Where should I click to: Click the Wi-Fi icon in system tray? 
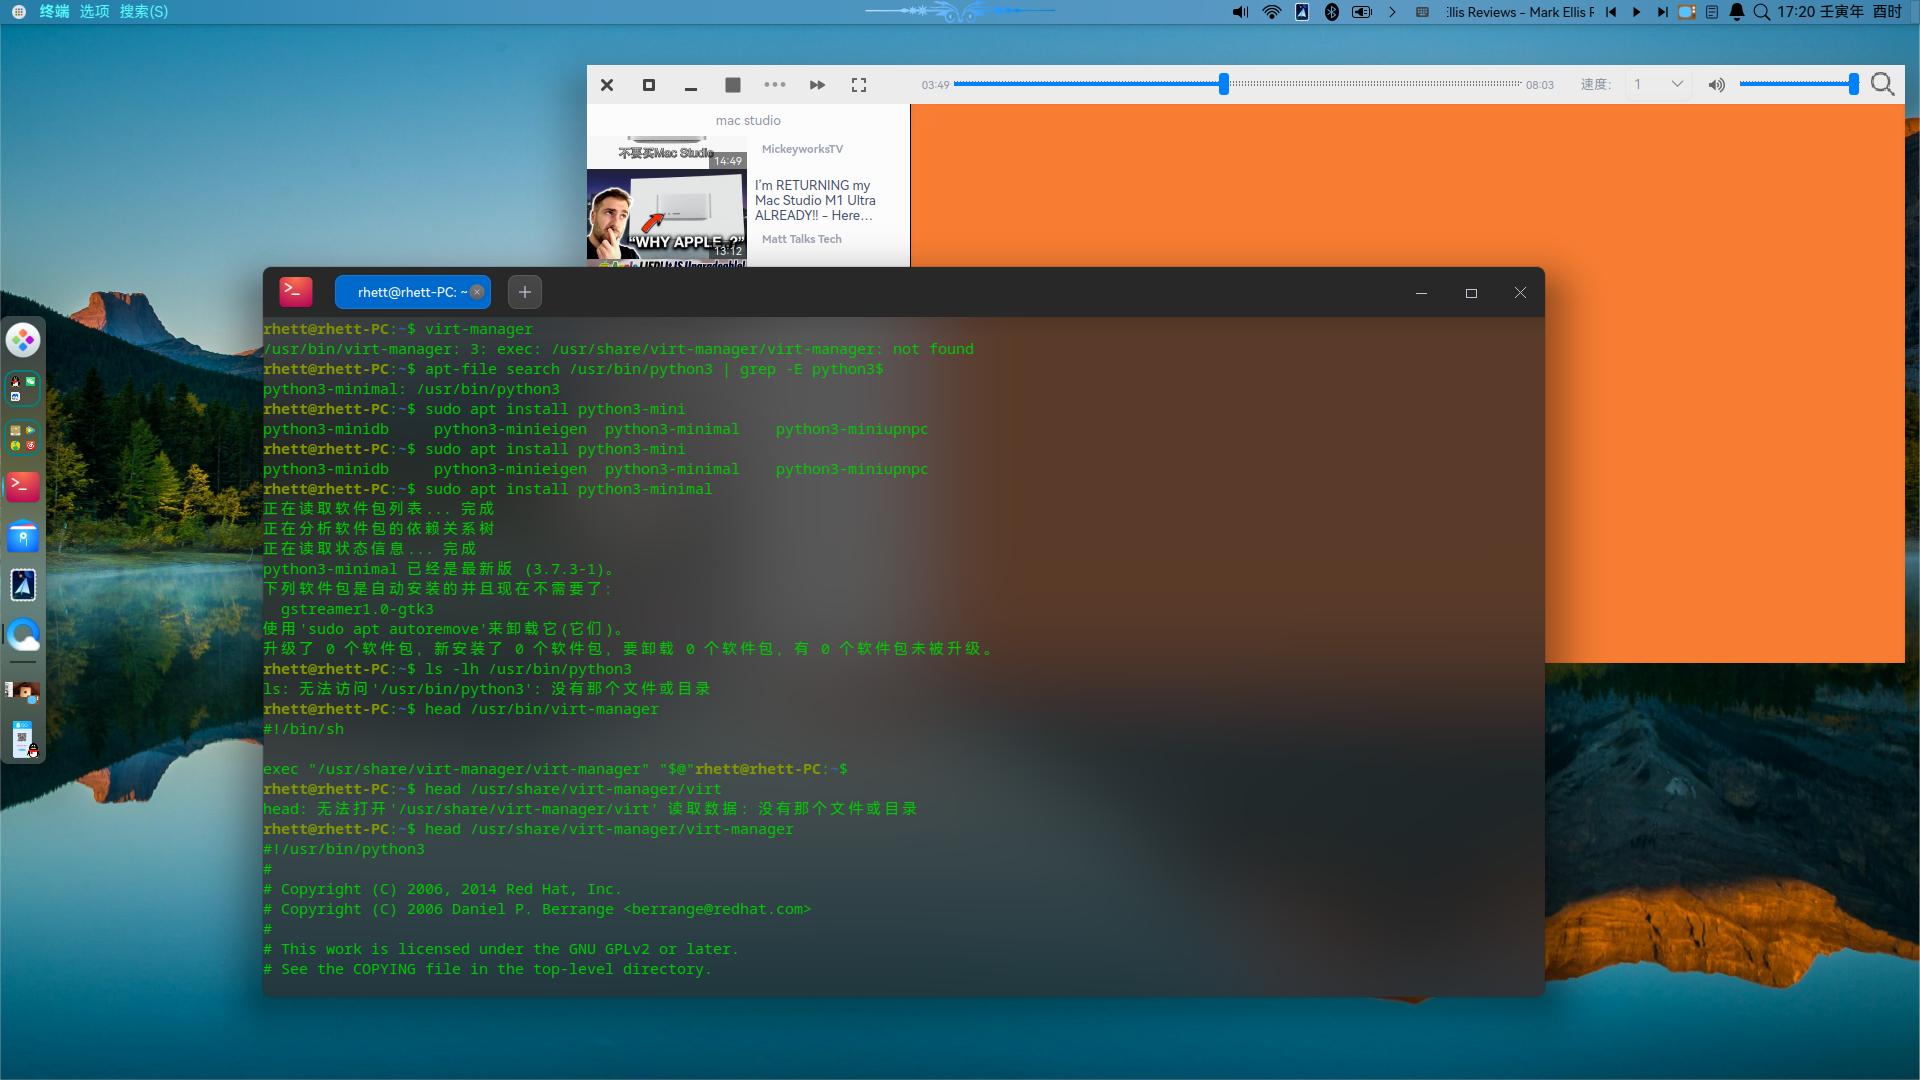pos(1271,12)
